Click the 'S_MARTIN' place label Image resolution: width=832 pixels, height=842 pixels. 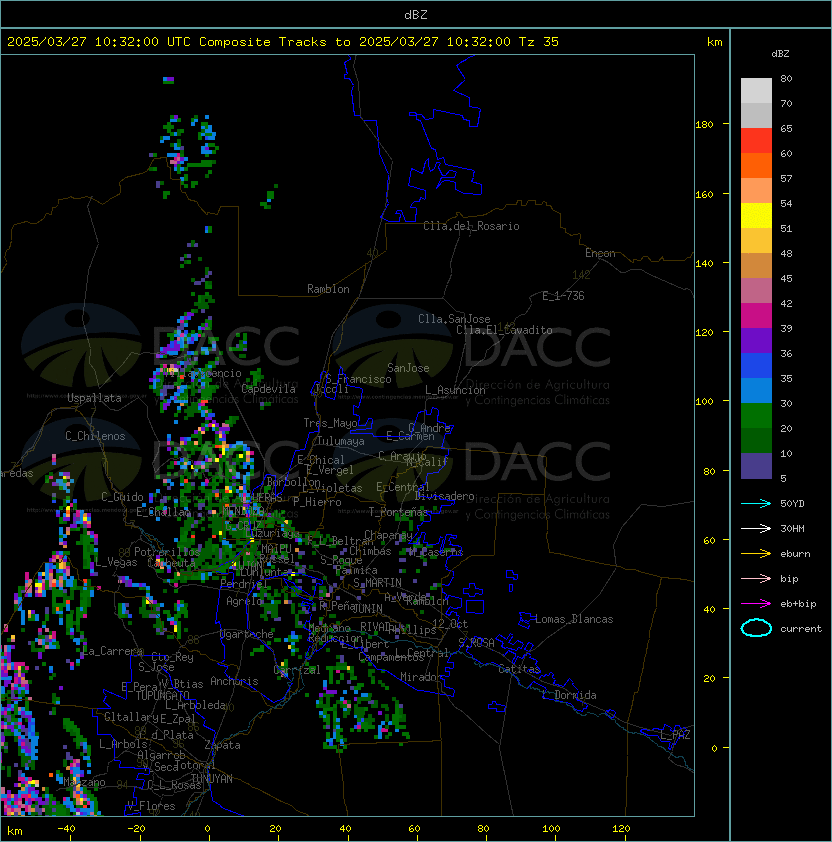pos(377,583)
